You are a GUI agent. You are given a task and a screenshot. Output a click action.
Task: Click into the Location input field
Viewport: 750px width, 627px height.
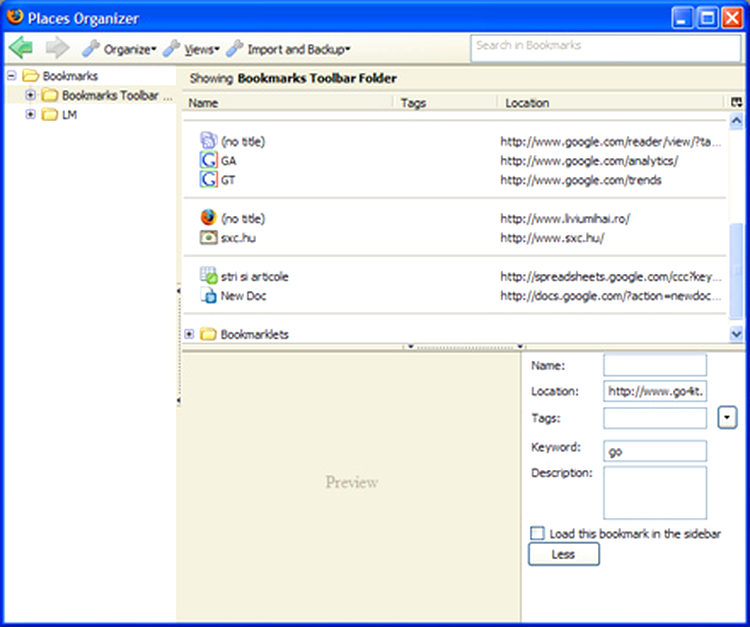655,391
